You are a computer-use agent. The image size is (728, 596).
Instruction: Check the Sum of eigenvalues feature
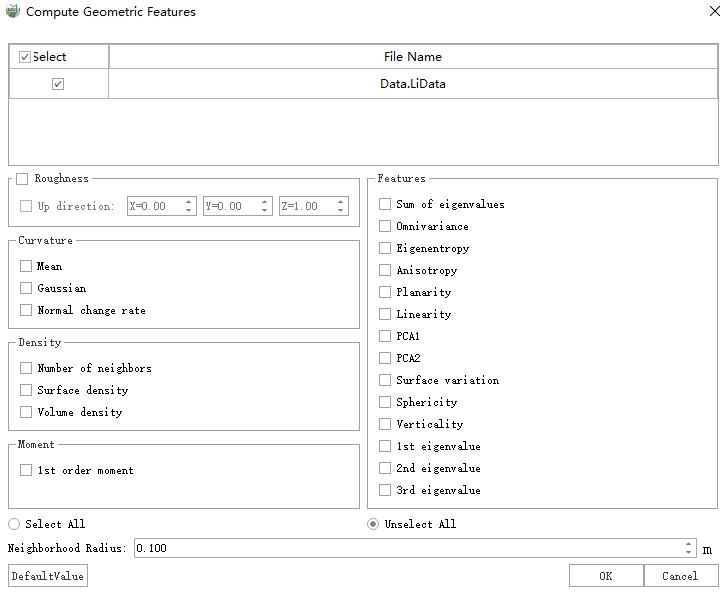(385, 205)
